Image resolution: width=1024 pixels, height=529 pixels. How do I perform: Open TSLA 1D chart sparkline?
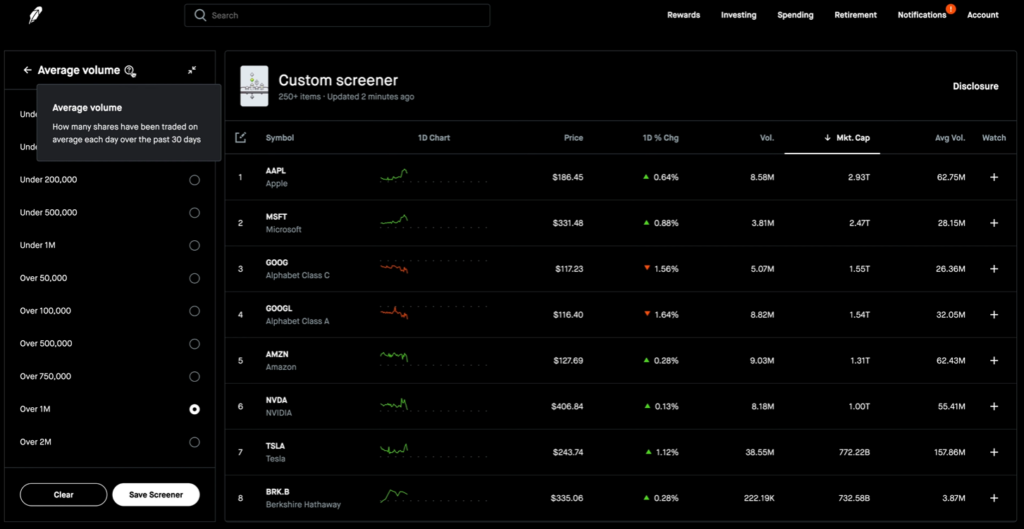pos(434,451)
